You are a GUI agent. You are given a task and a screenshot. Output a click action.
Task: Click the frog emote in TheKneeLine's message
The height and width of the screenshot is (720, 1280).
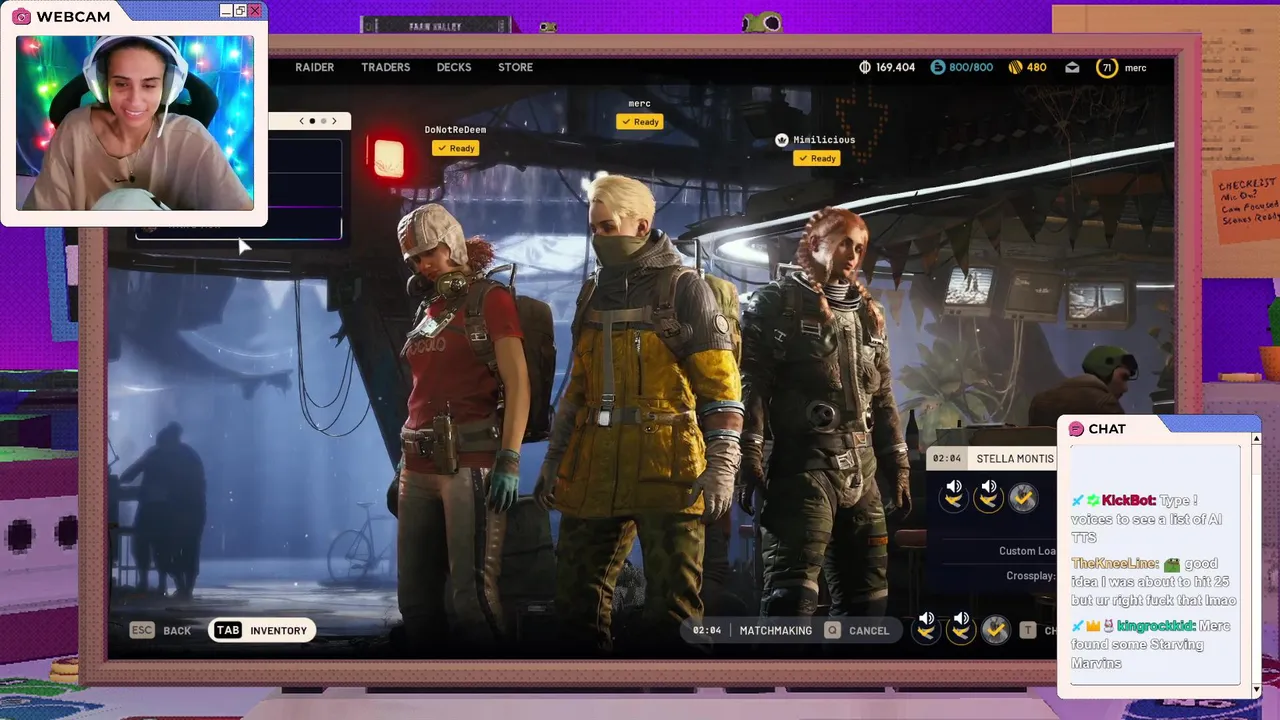coord(1171,564)
